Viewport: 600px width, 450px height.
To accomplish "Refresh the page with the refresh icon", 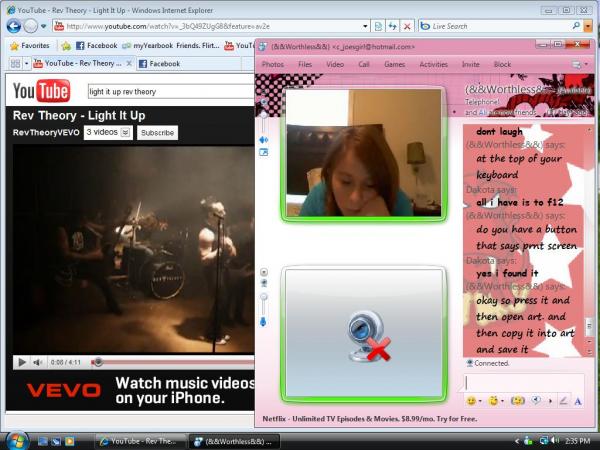I will coord(392,26).
